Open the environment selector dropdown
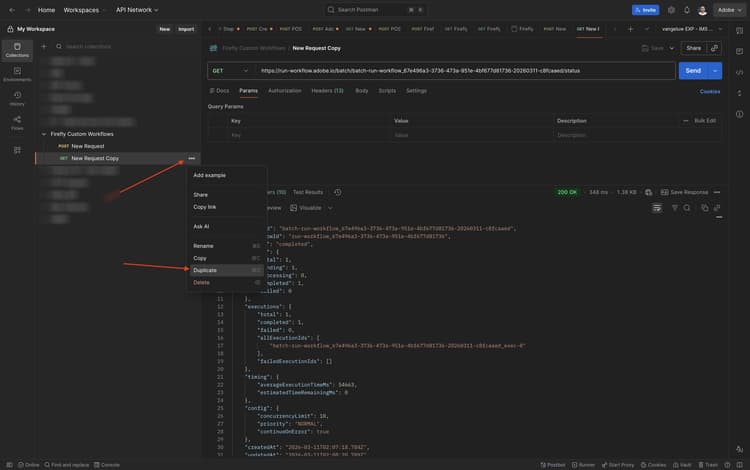 coord(692,29)
